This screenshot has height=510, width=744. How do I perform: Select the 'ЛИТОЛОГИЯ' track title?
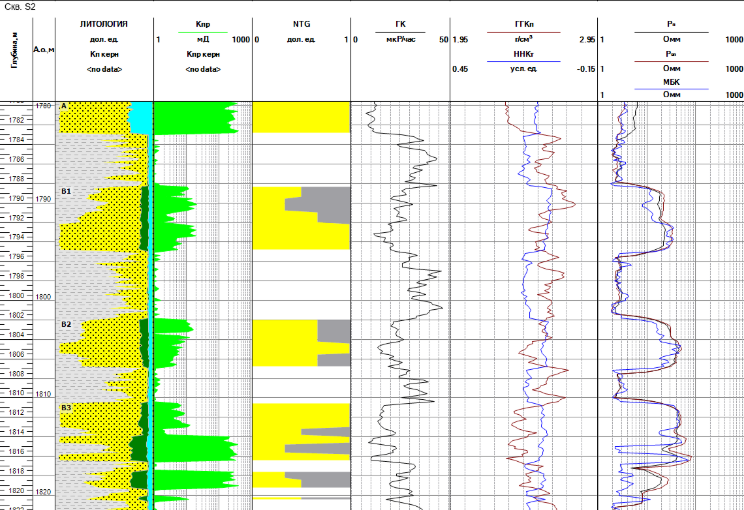(x=103, y=24)
